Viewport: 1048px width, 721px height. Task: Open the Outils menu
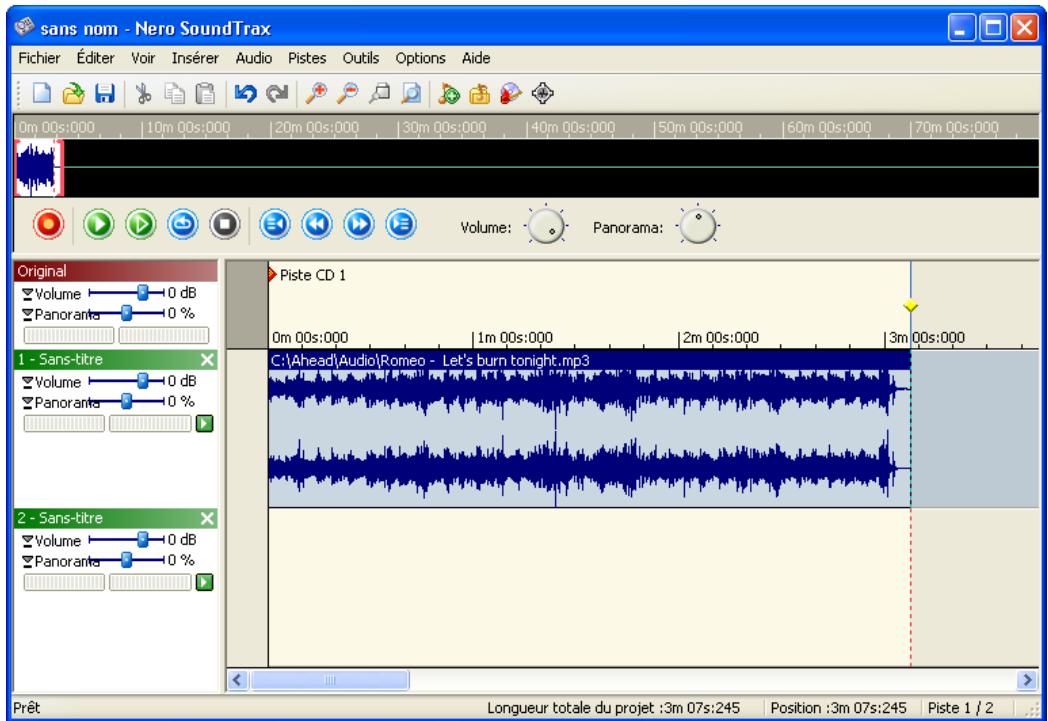tap(361, 58)
